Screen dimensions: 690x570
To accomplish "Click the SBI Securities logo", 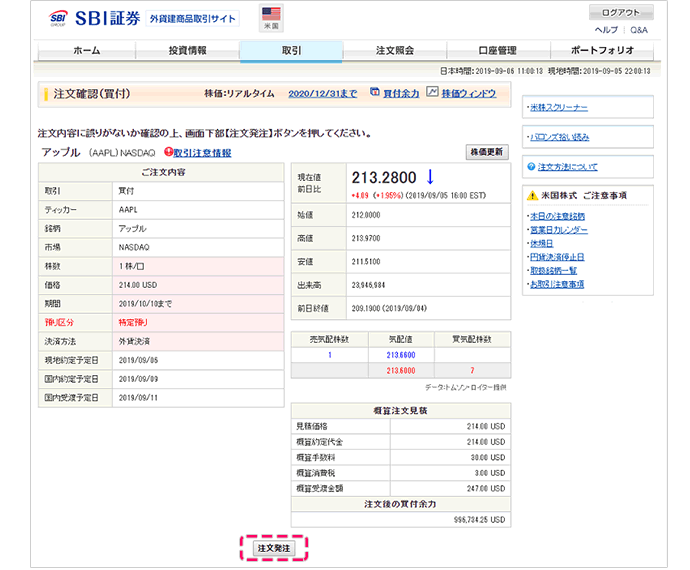I will pos(94,18).
